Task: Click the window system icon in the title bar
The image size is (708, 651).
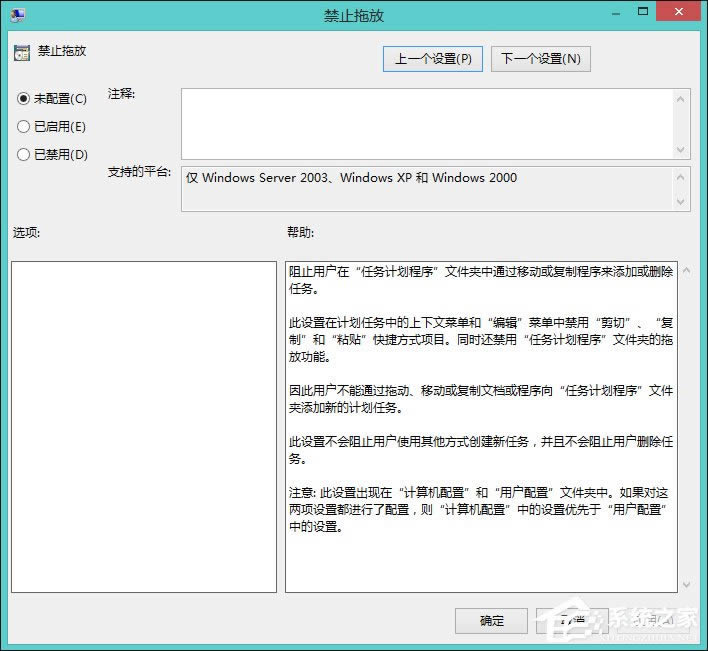Action: click(18, 15)
